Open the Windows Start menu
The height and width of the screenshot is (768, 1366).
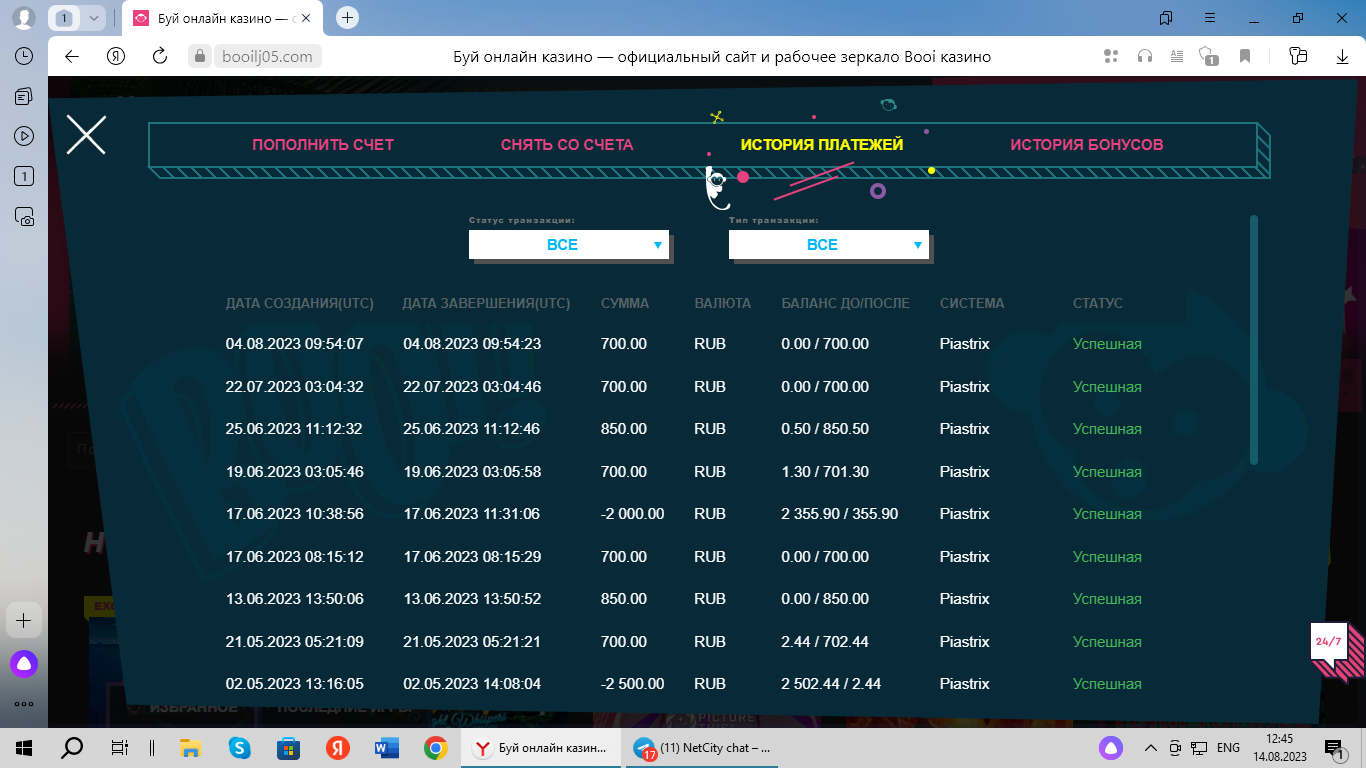point(24,748)
